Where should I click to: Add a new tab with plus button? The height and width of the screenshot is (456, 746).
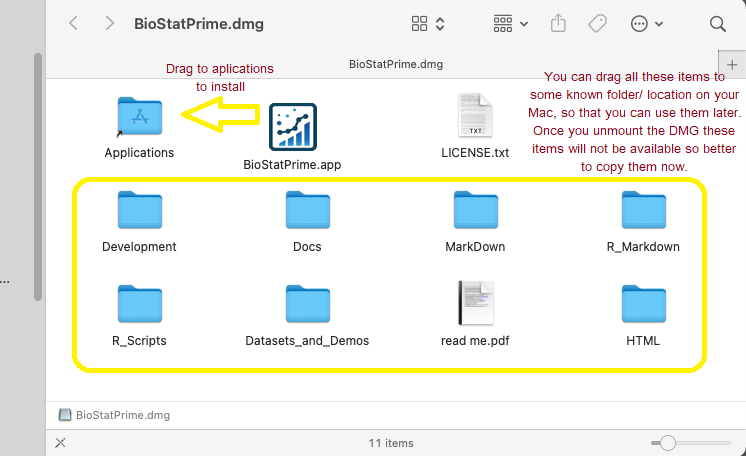[731, 63]
